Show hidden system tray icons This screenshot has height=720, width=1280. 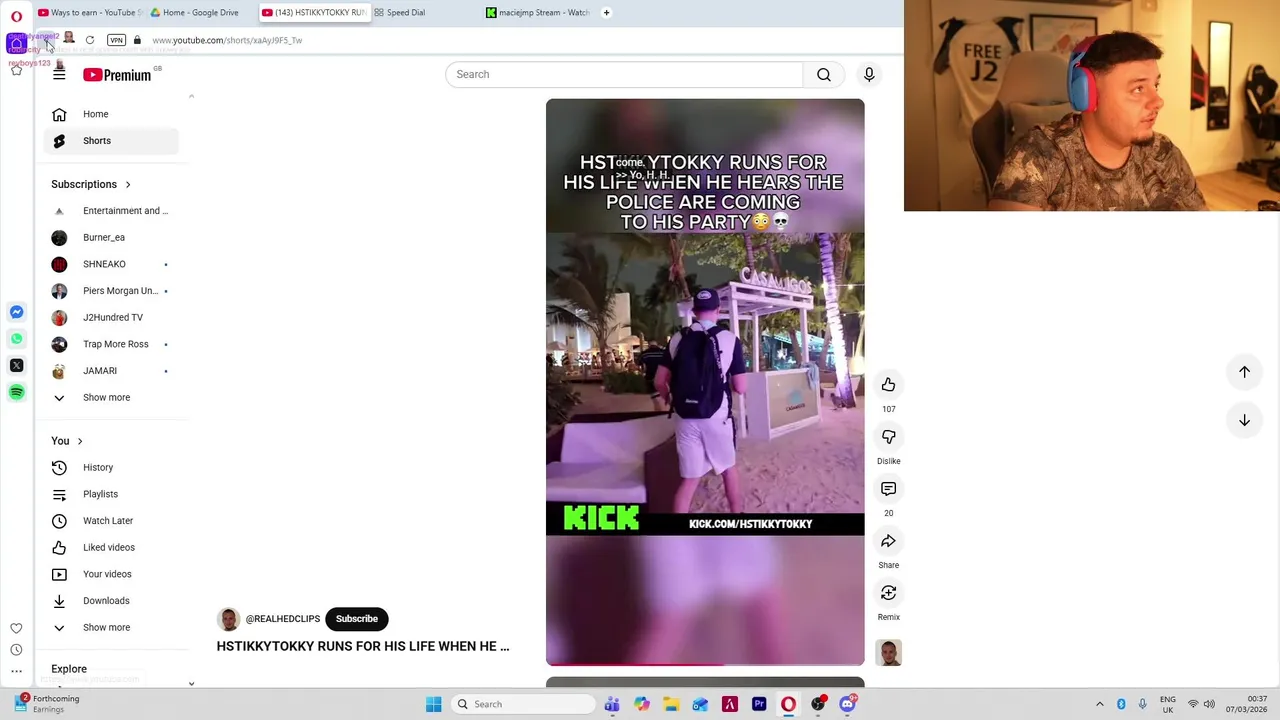click(1099, 704)
